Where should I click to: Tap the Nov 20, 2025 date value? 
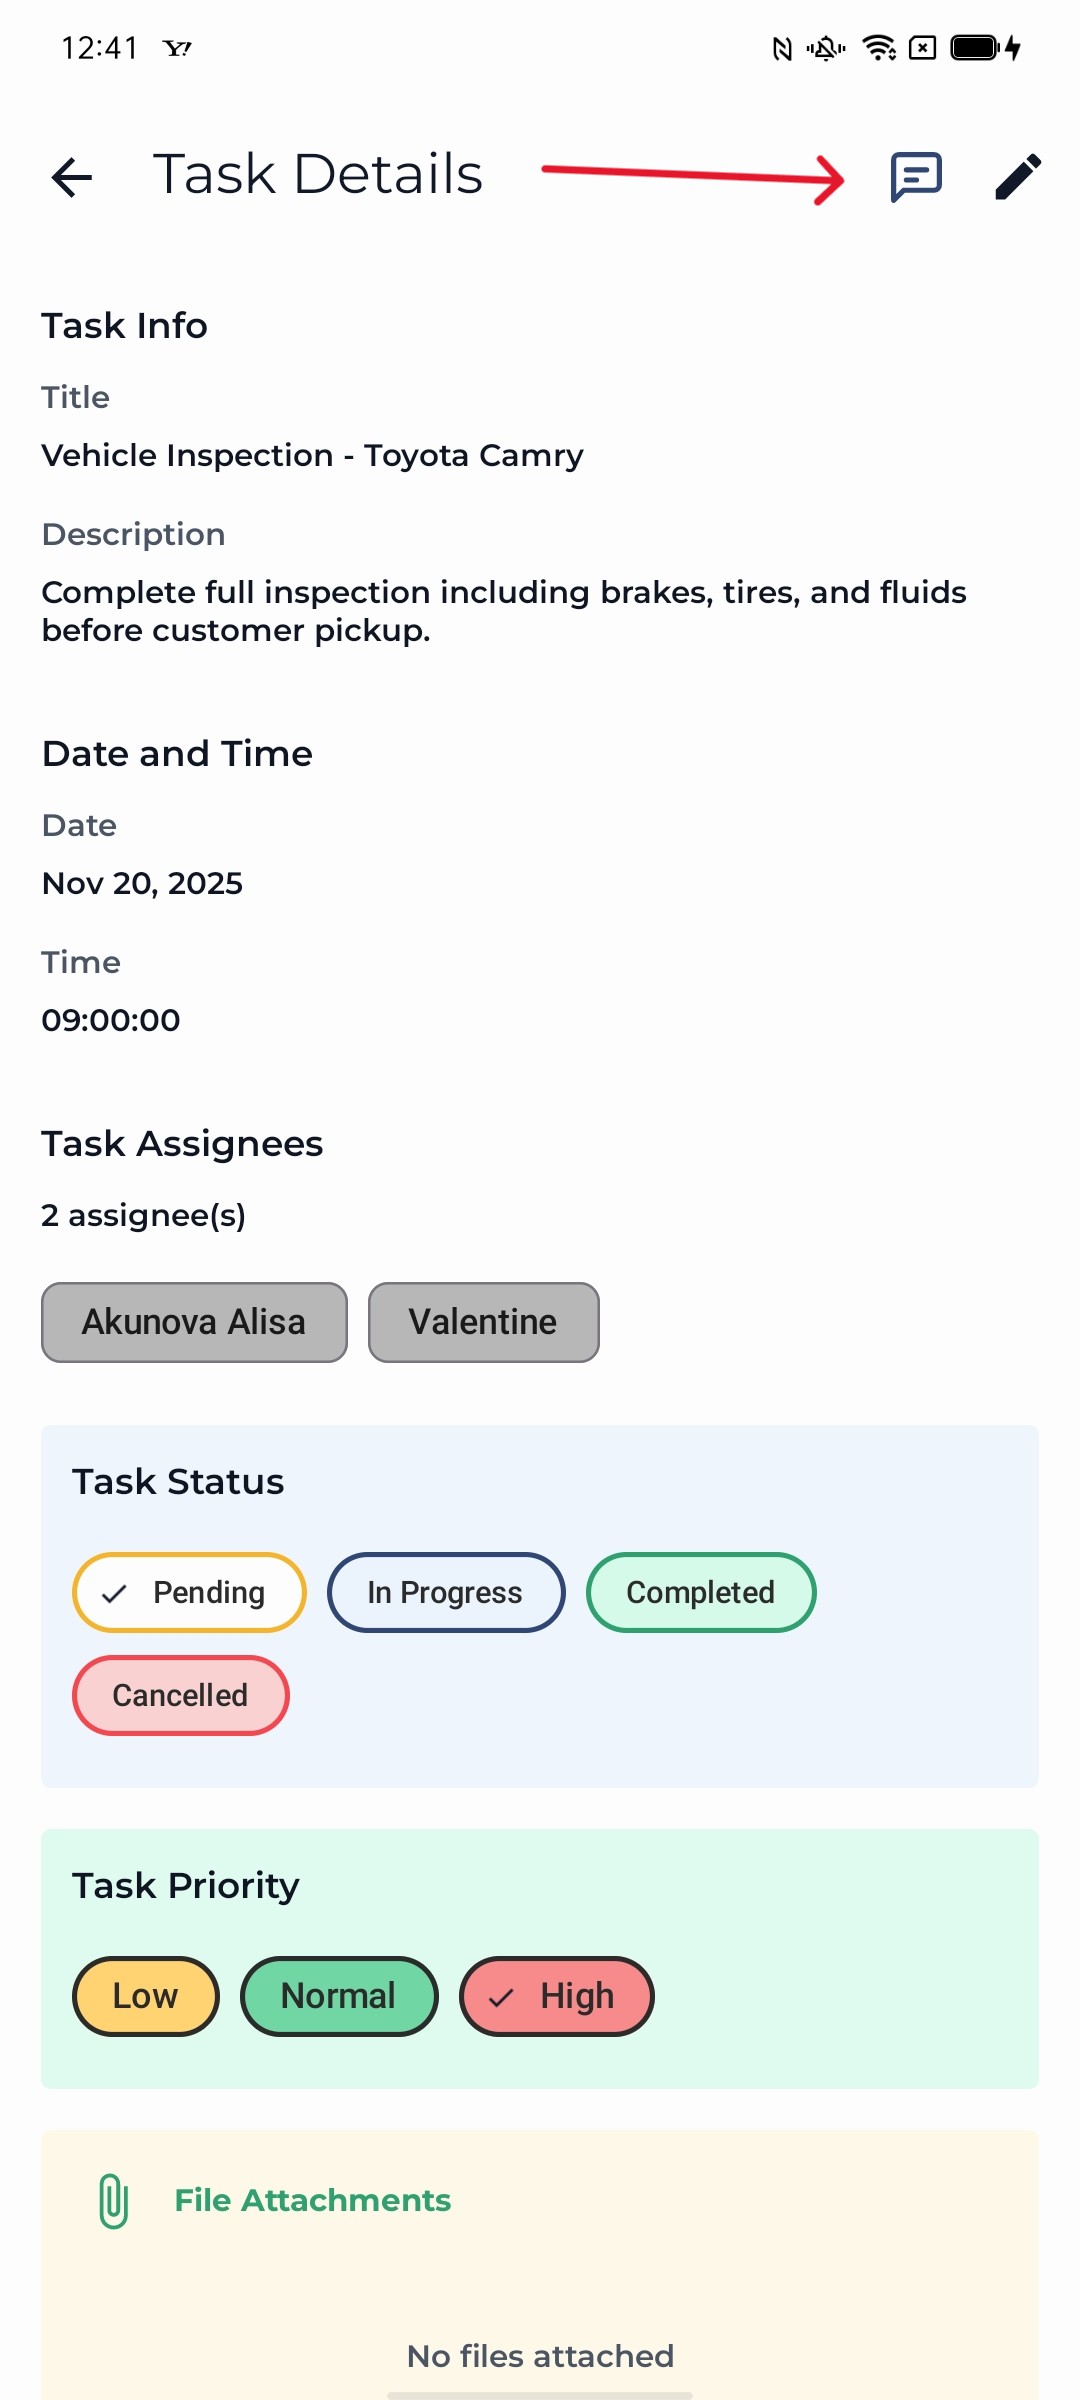click(142, 883)
